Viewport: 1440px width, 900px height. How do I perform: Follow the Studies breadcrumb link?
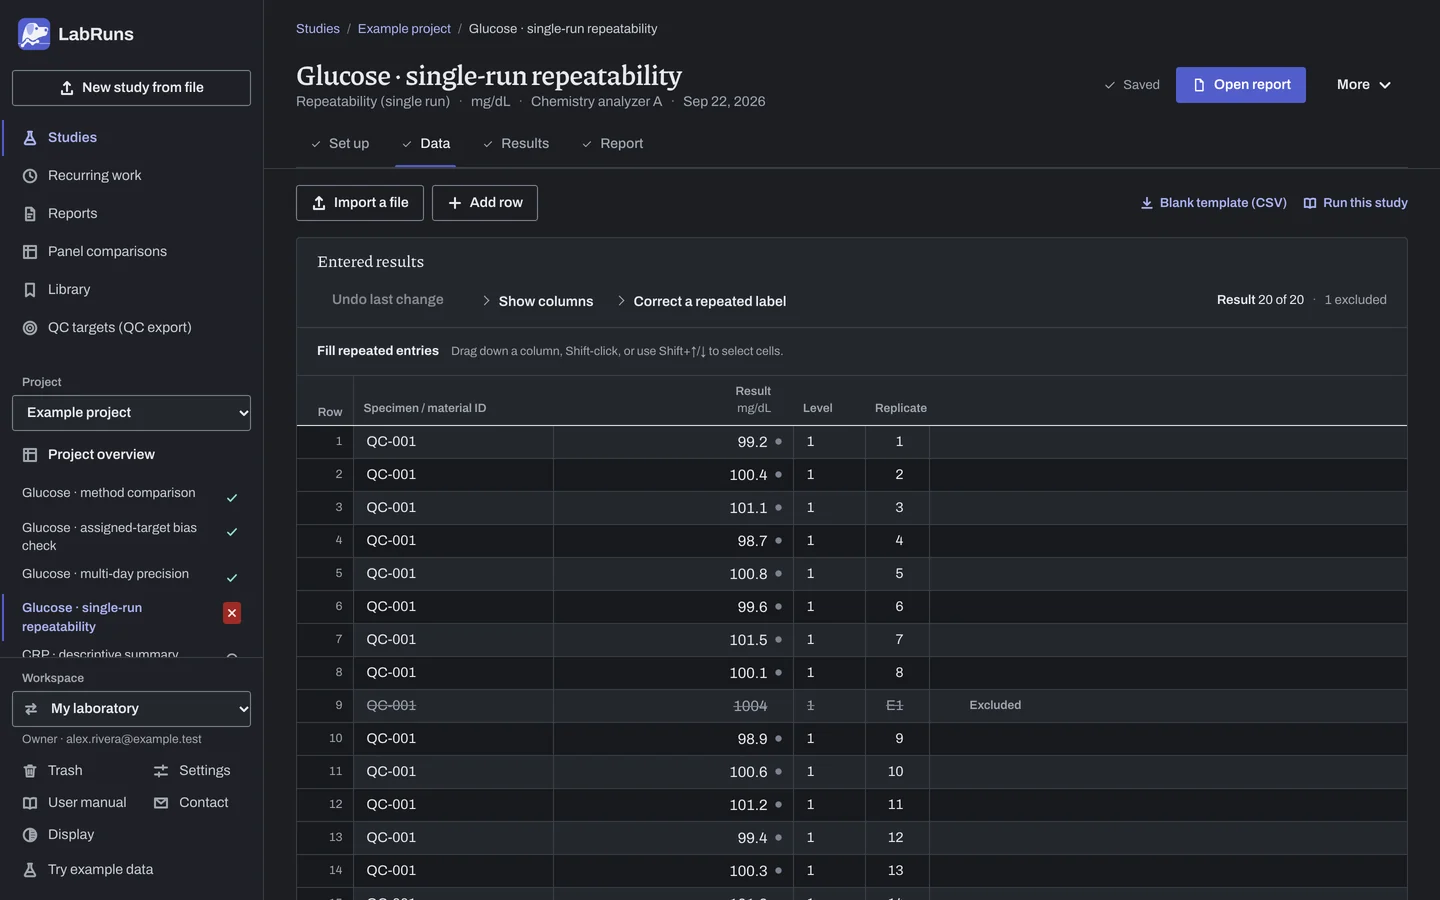click(318, 29)
